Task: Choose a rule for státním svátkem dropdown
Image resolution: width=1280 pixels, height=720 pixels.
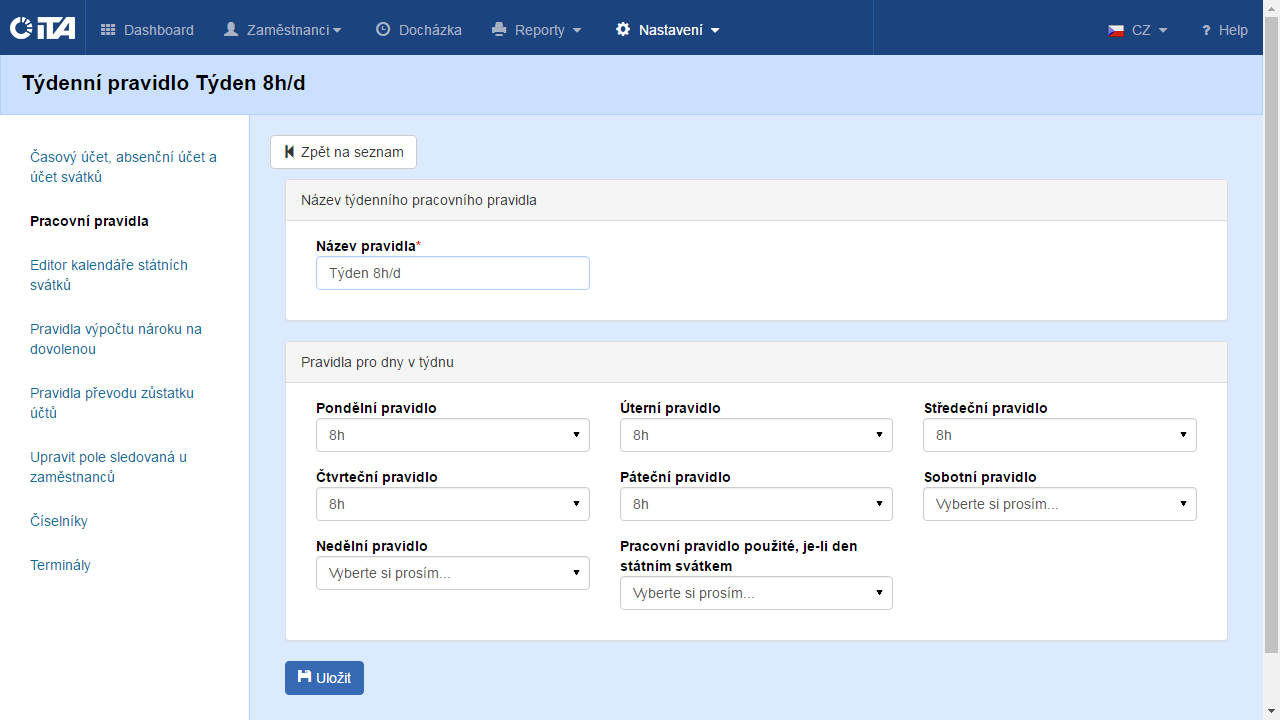Action: [x=756, y=593]
